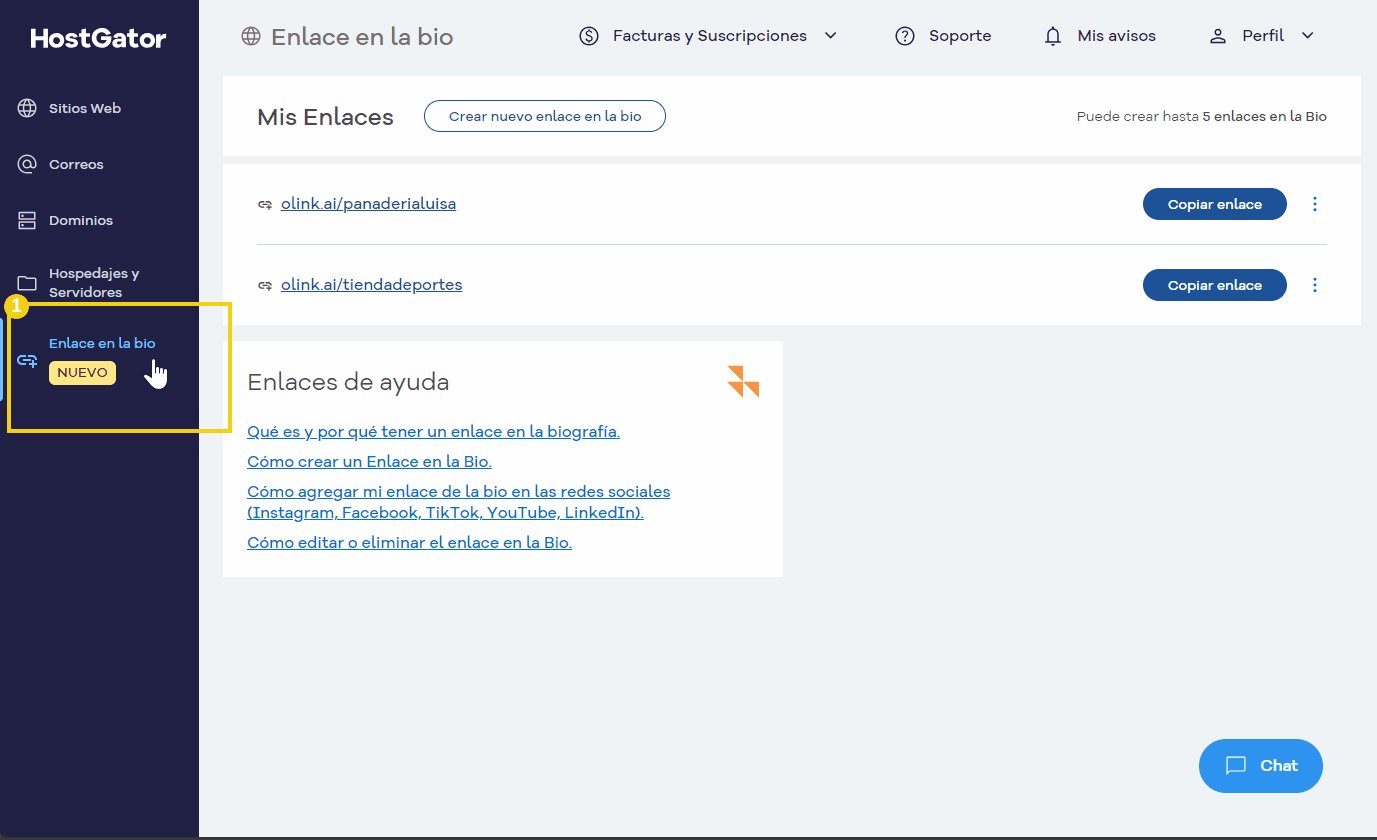Open three-dot menu for tiendadeportes link
Viewport: 1377px width, 840px height.
1315,285
